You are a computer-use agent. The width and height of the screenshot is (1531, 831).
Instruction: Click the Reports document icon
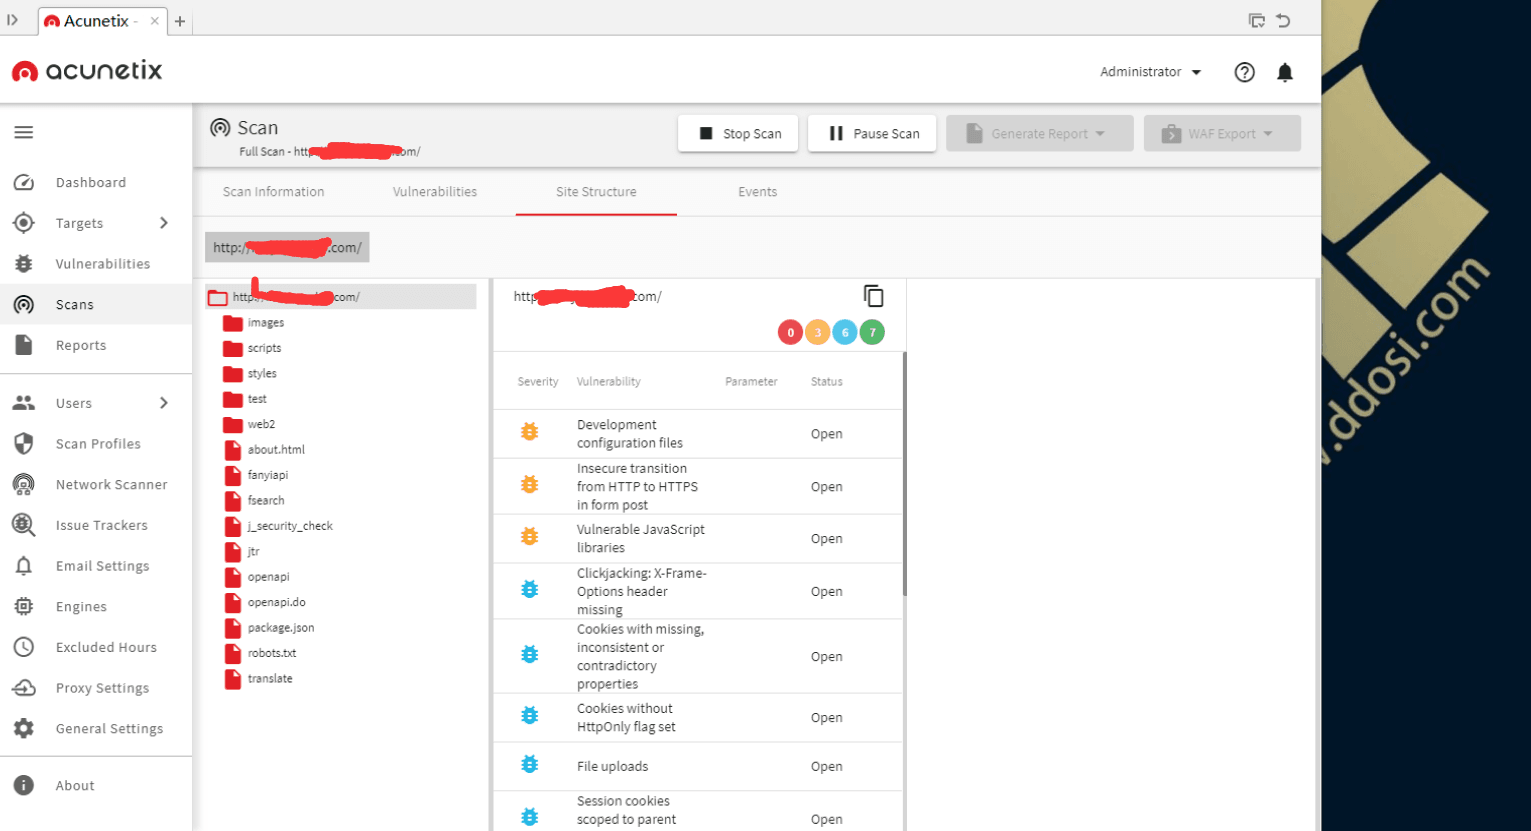[x=24, y=345]
